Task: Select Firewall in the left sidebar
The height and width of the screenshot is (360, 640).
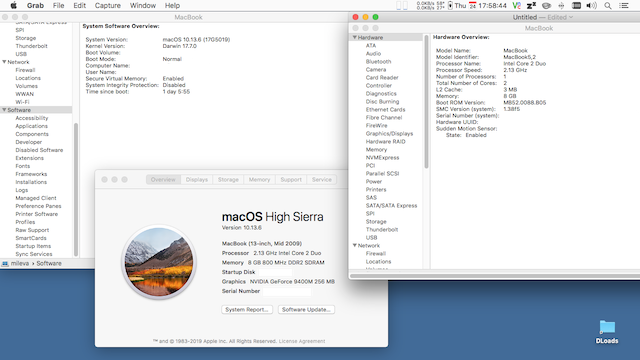Action: (25, 70)
